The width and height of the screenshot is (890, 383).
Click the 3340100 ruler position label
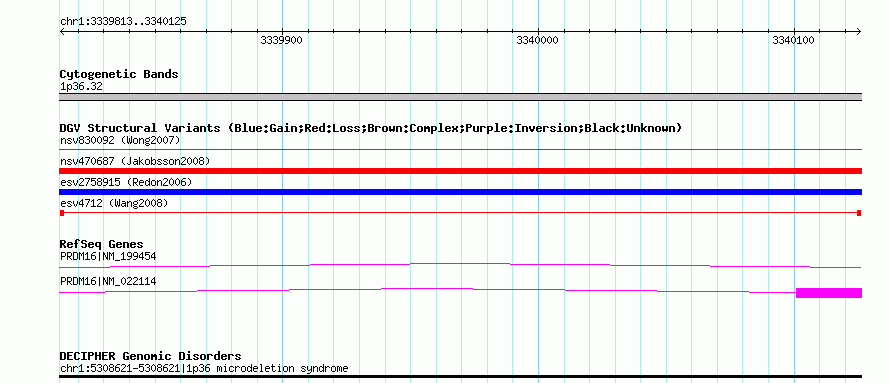click(793, 40)
